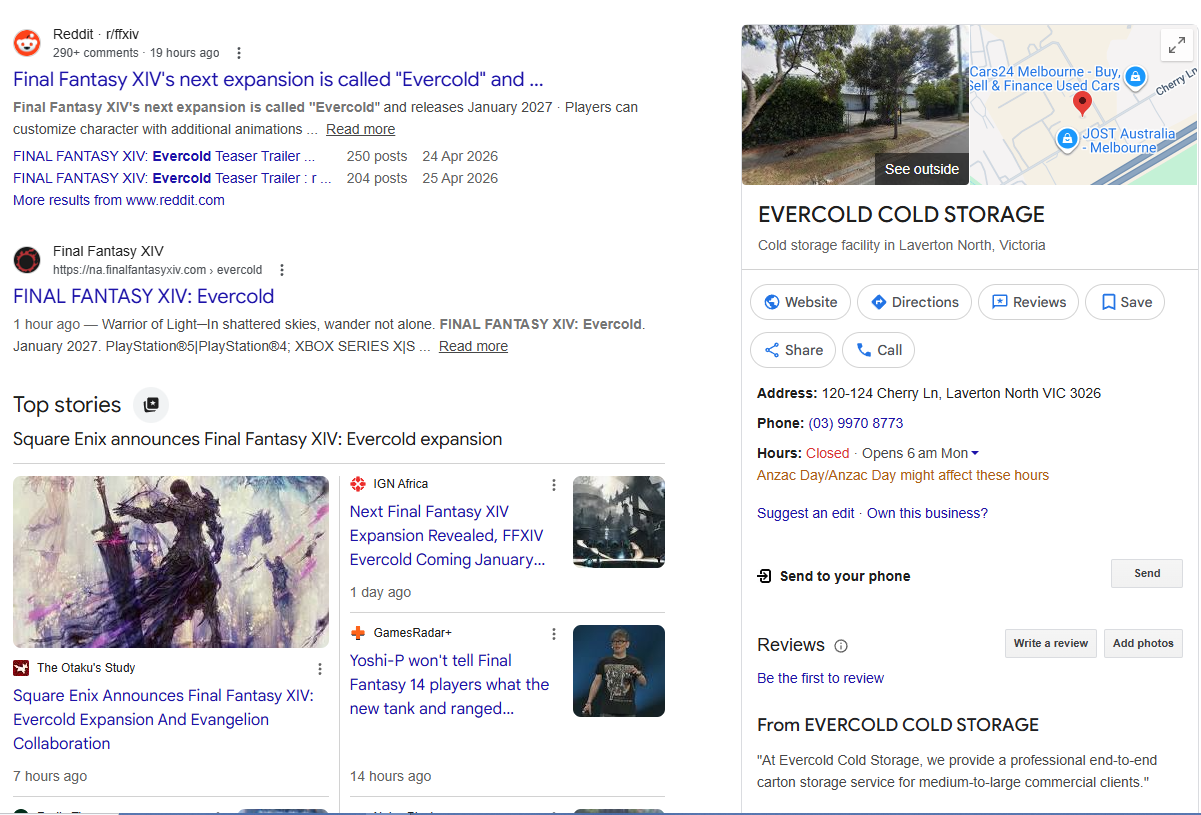Click the Anzac Day hours notice
The height and width of the screenshot is (815, 1201).
903,475
